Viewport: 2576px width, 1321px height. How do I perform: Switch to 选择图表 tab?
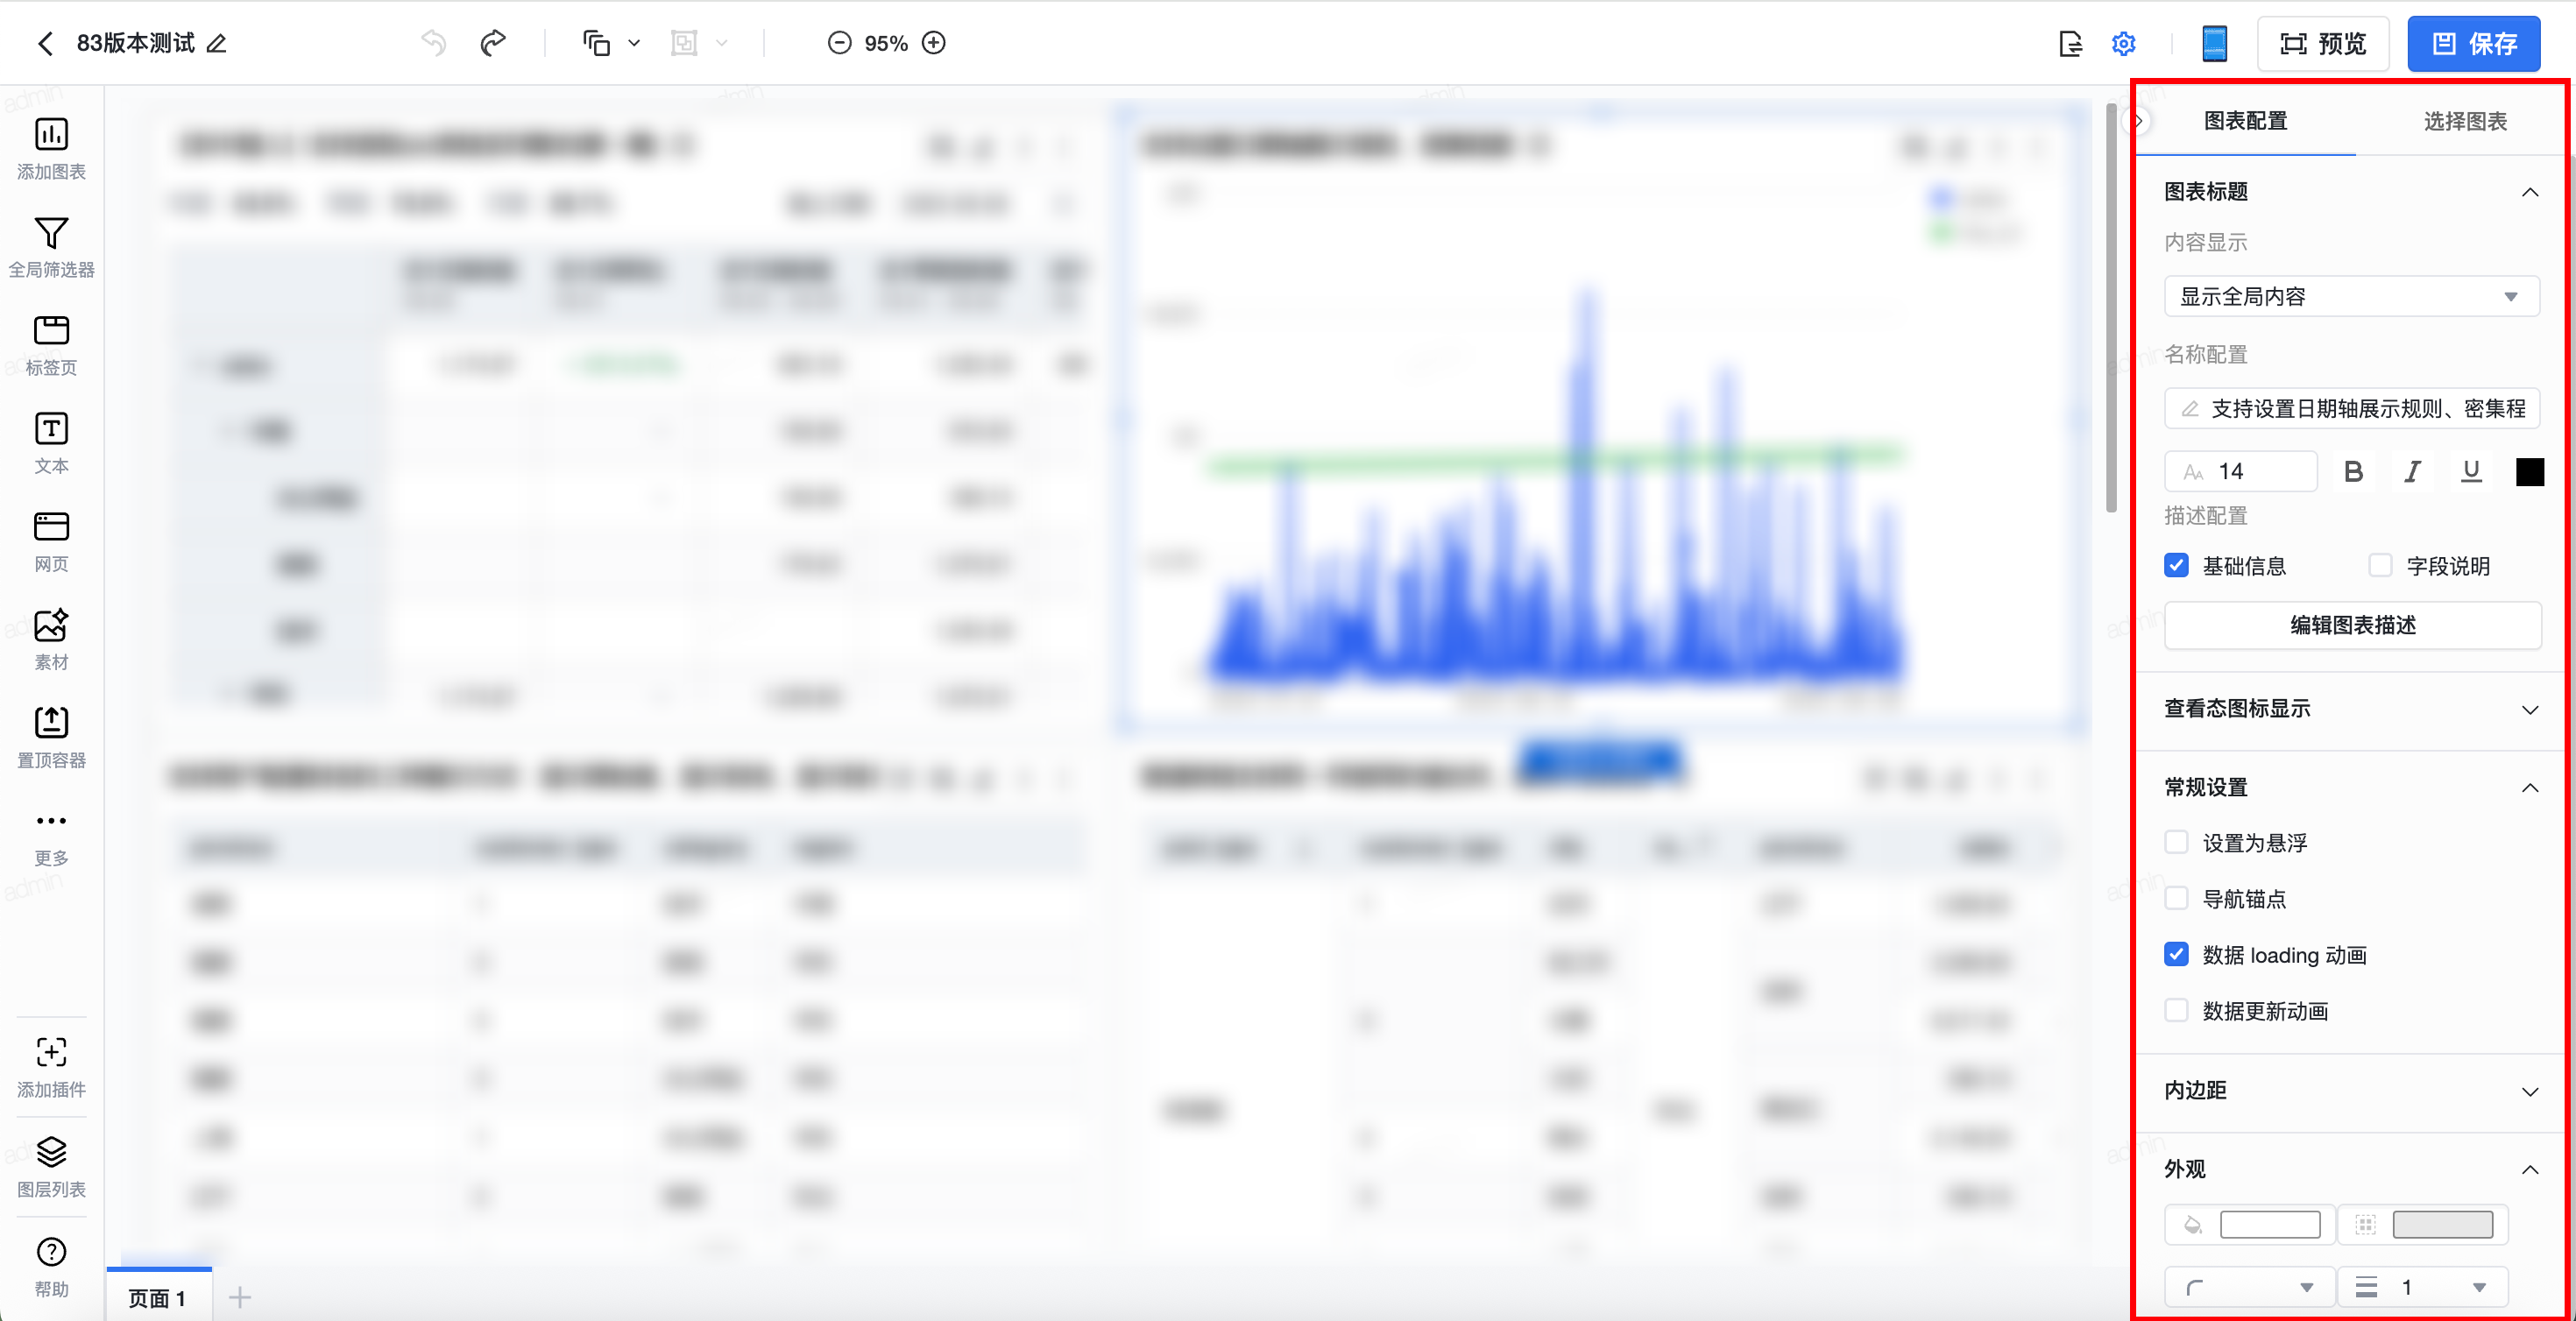[x=2464, y=121]
